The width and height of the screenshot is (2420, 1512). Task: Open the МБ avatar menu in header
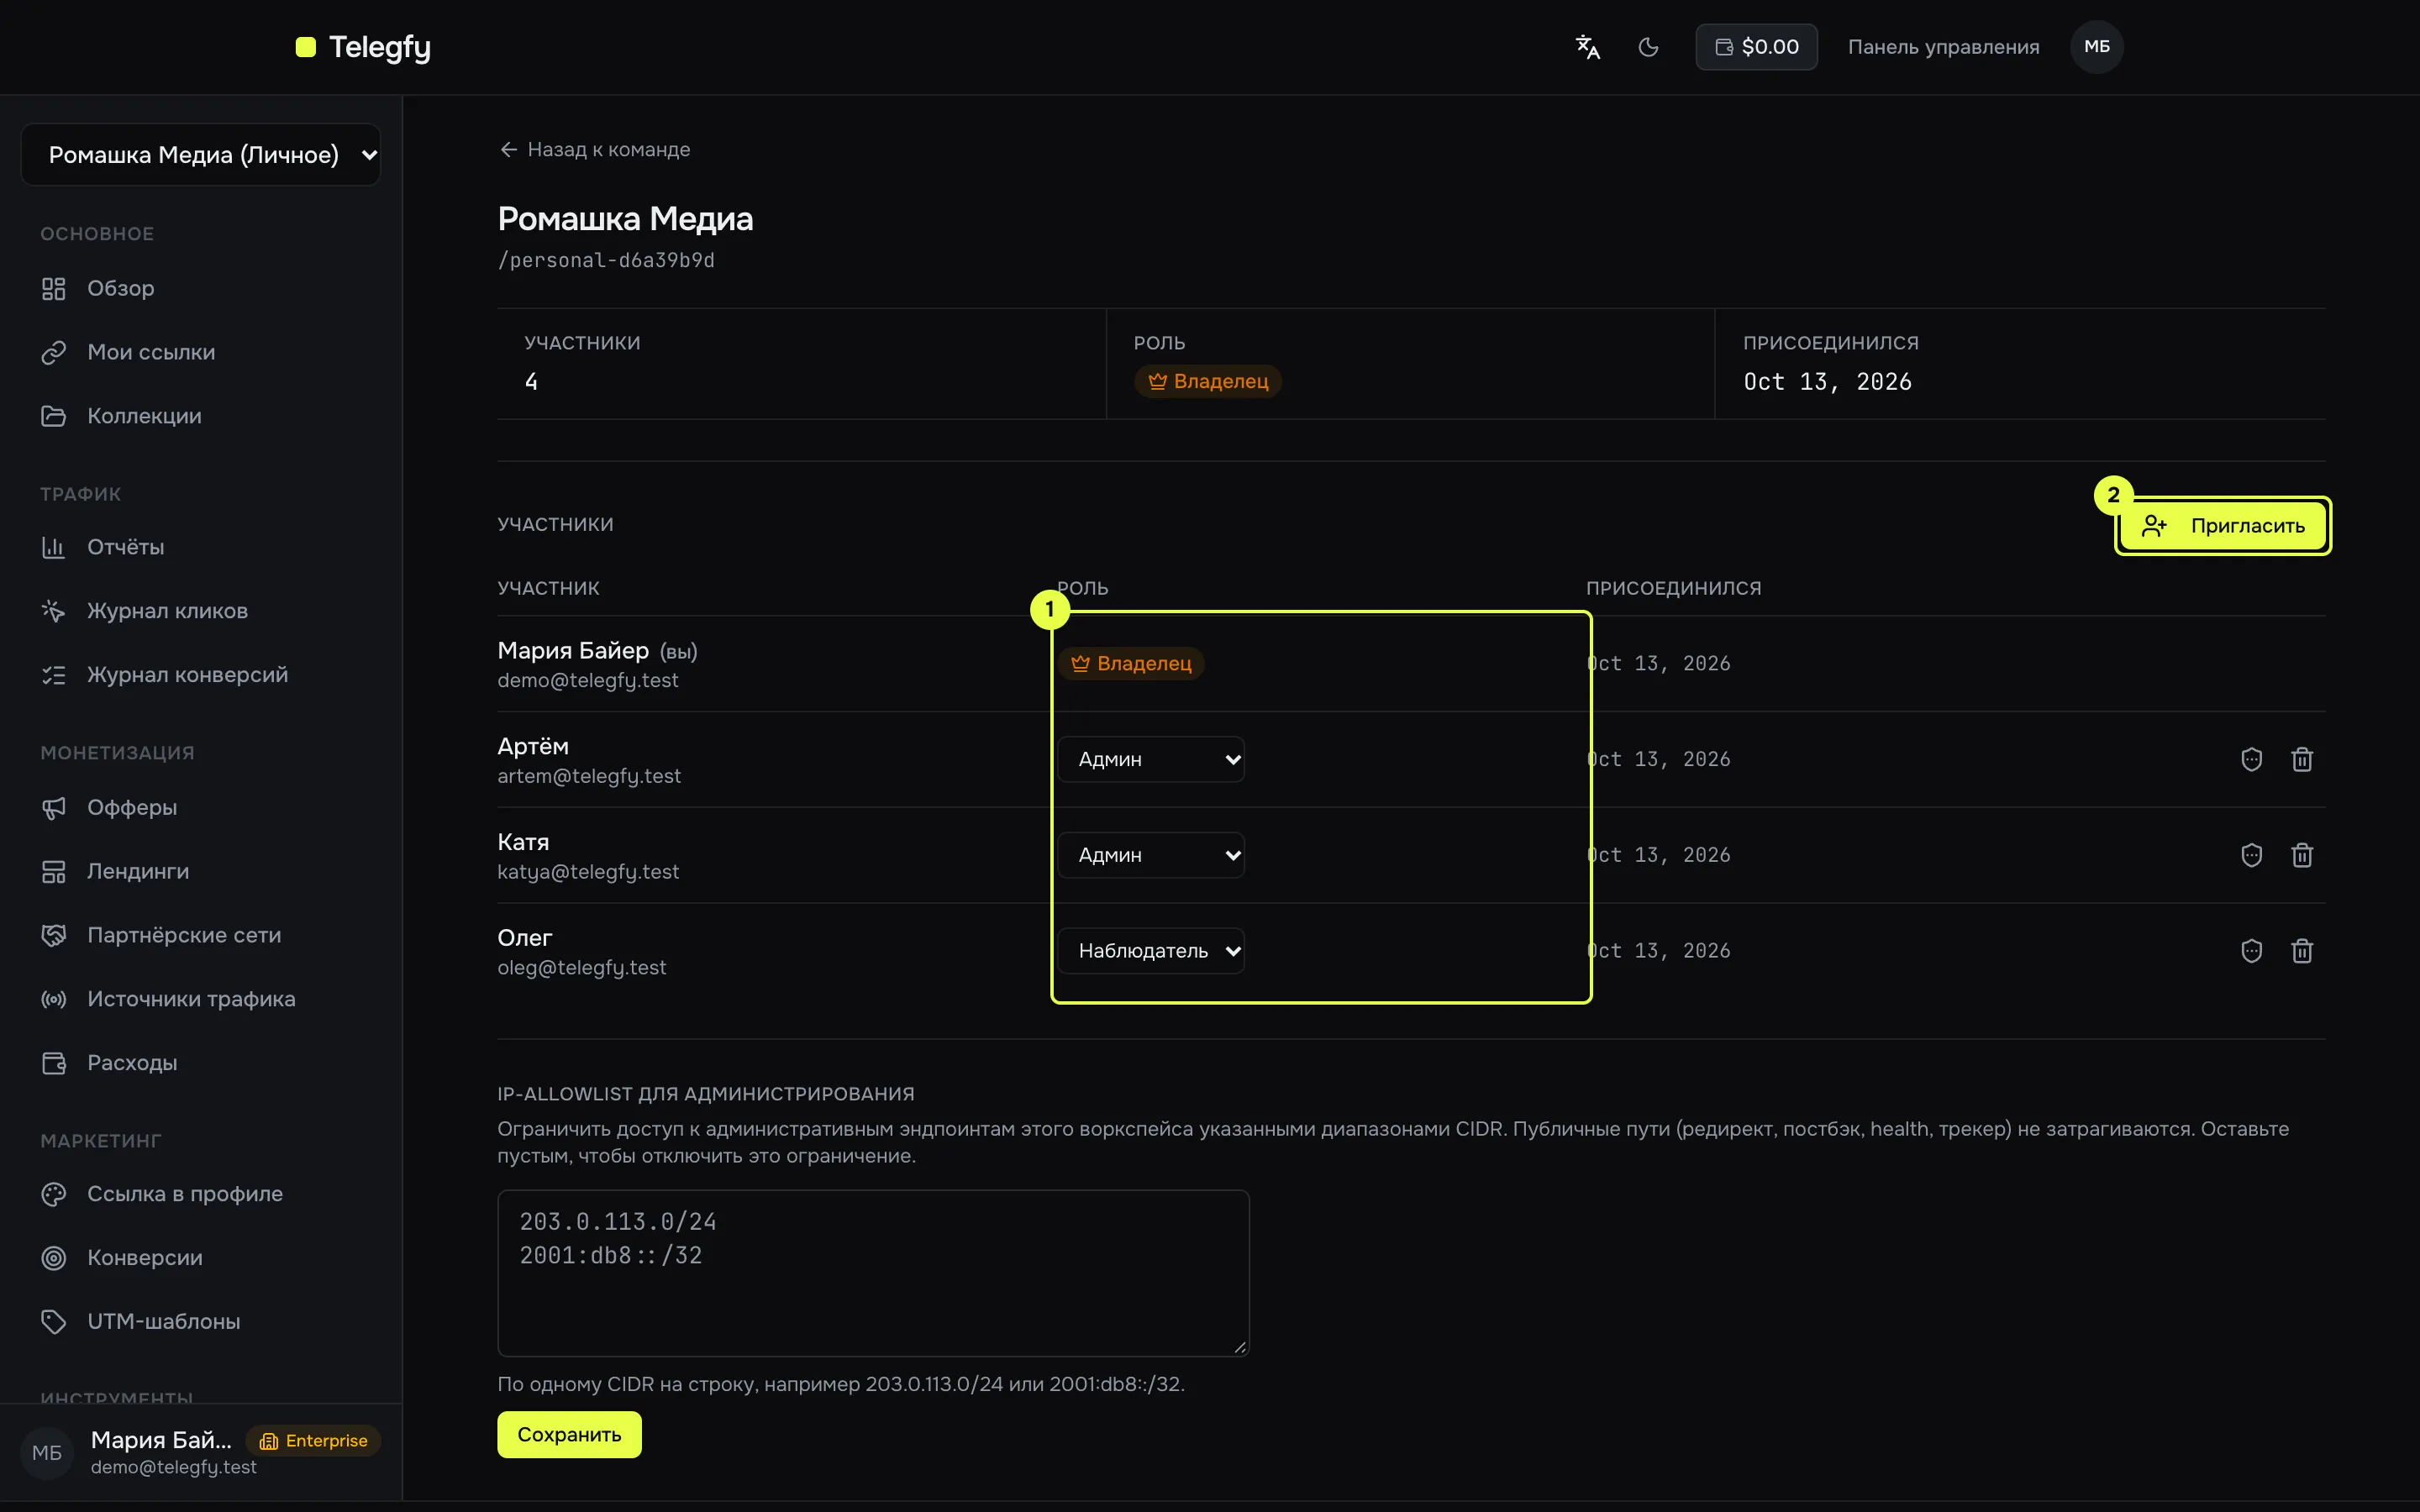point(2096,47)
